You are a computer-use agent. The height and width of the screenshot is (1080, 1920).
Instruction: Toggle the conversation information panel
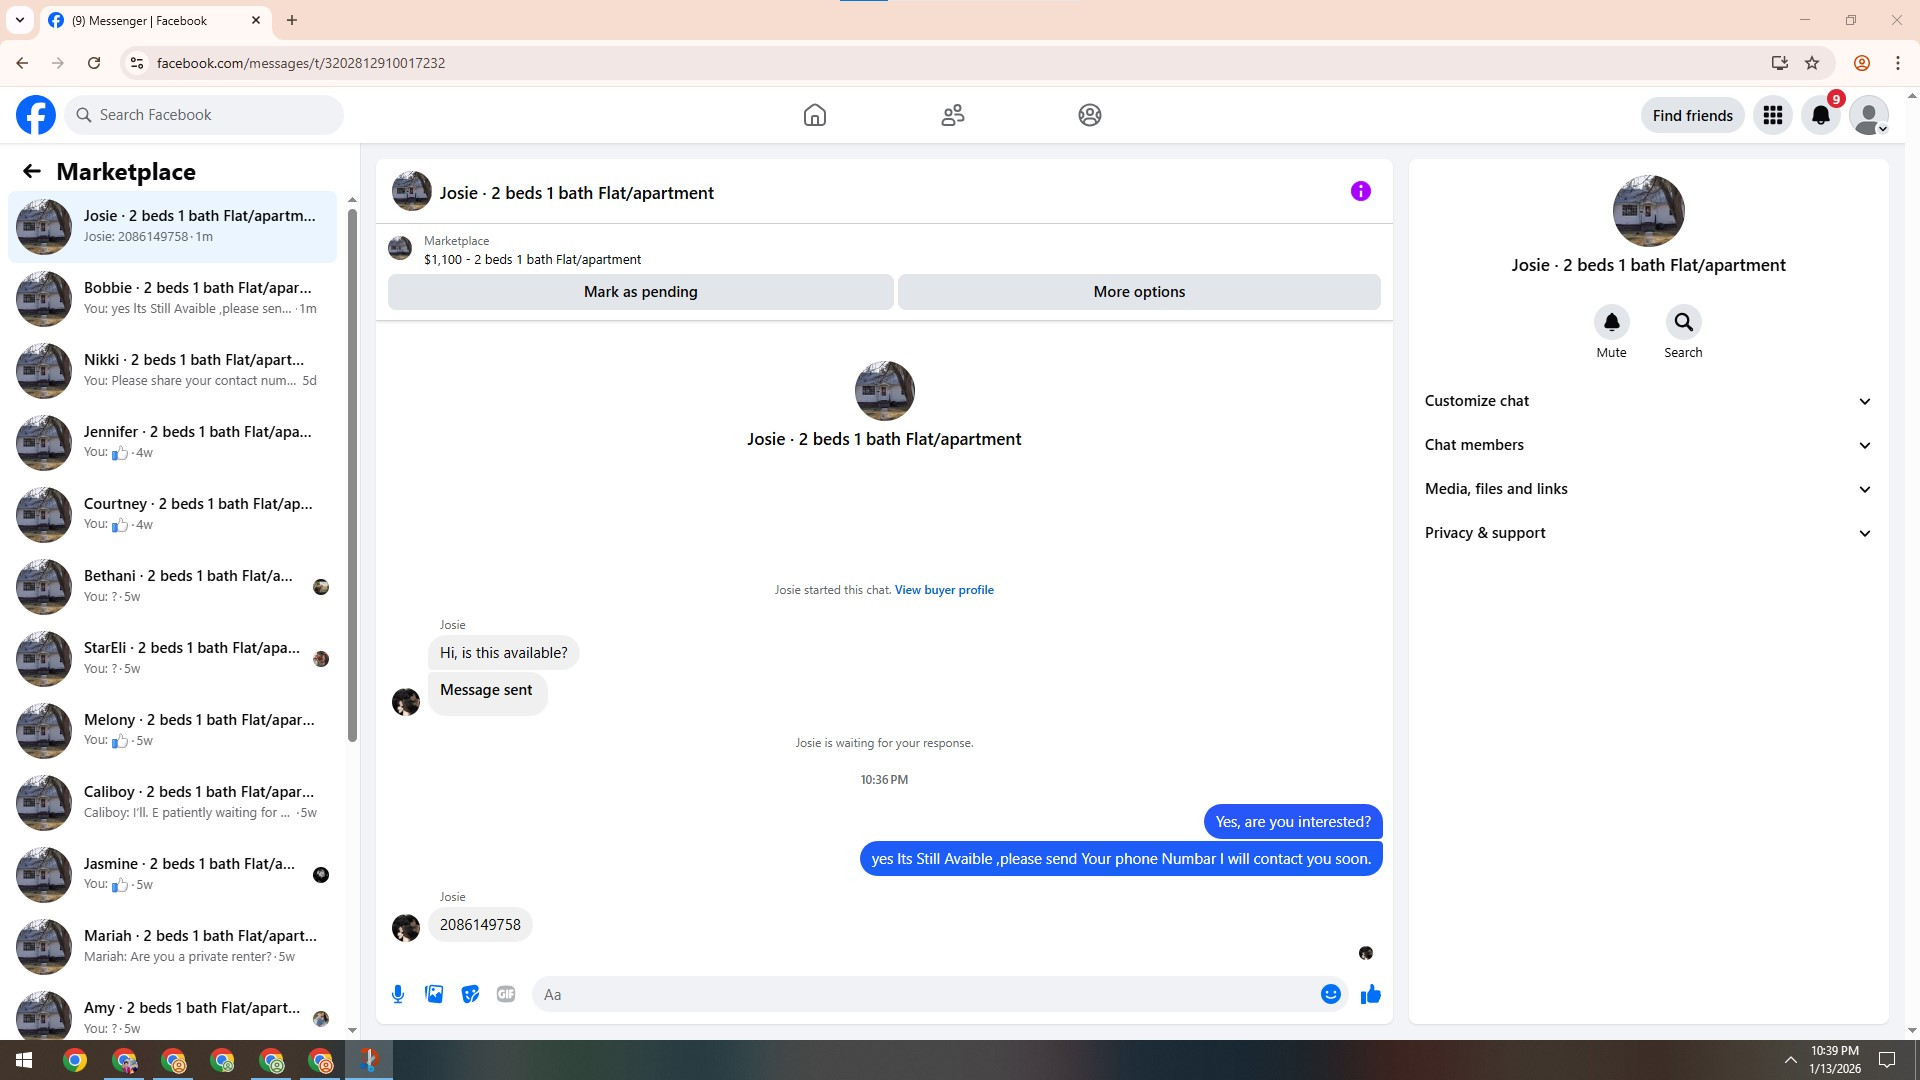pos(1360,191)
